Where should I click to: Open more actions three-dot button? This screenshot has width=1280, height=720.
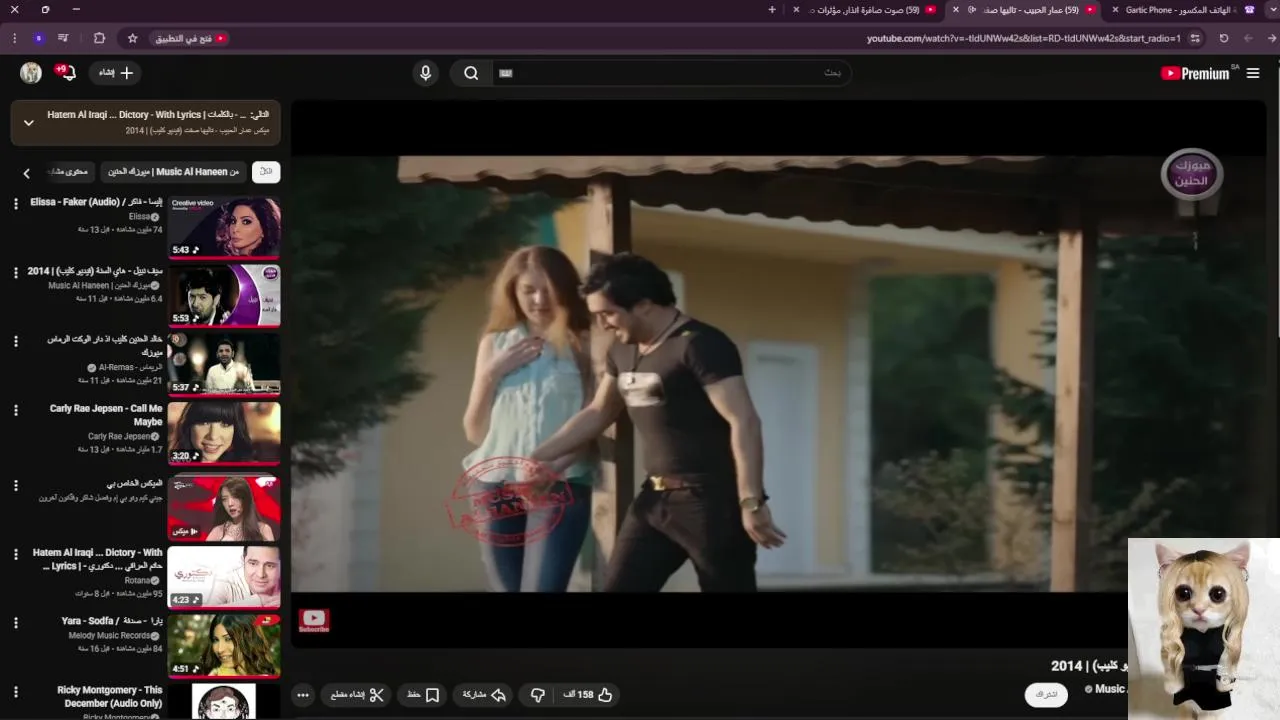303,695
